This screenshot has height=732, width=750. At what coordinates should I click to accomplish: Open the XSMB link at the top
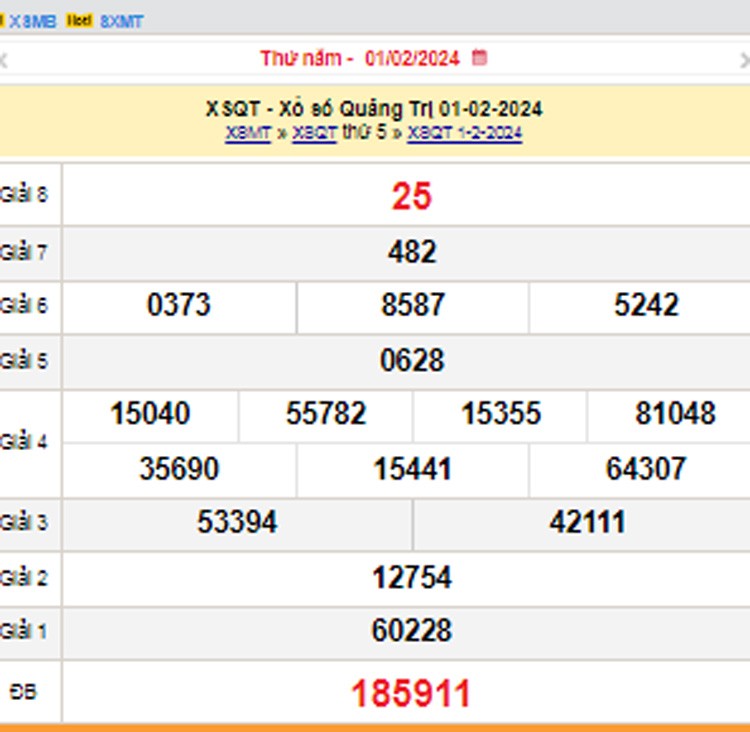[x=32, y=20]
